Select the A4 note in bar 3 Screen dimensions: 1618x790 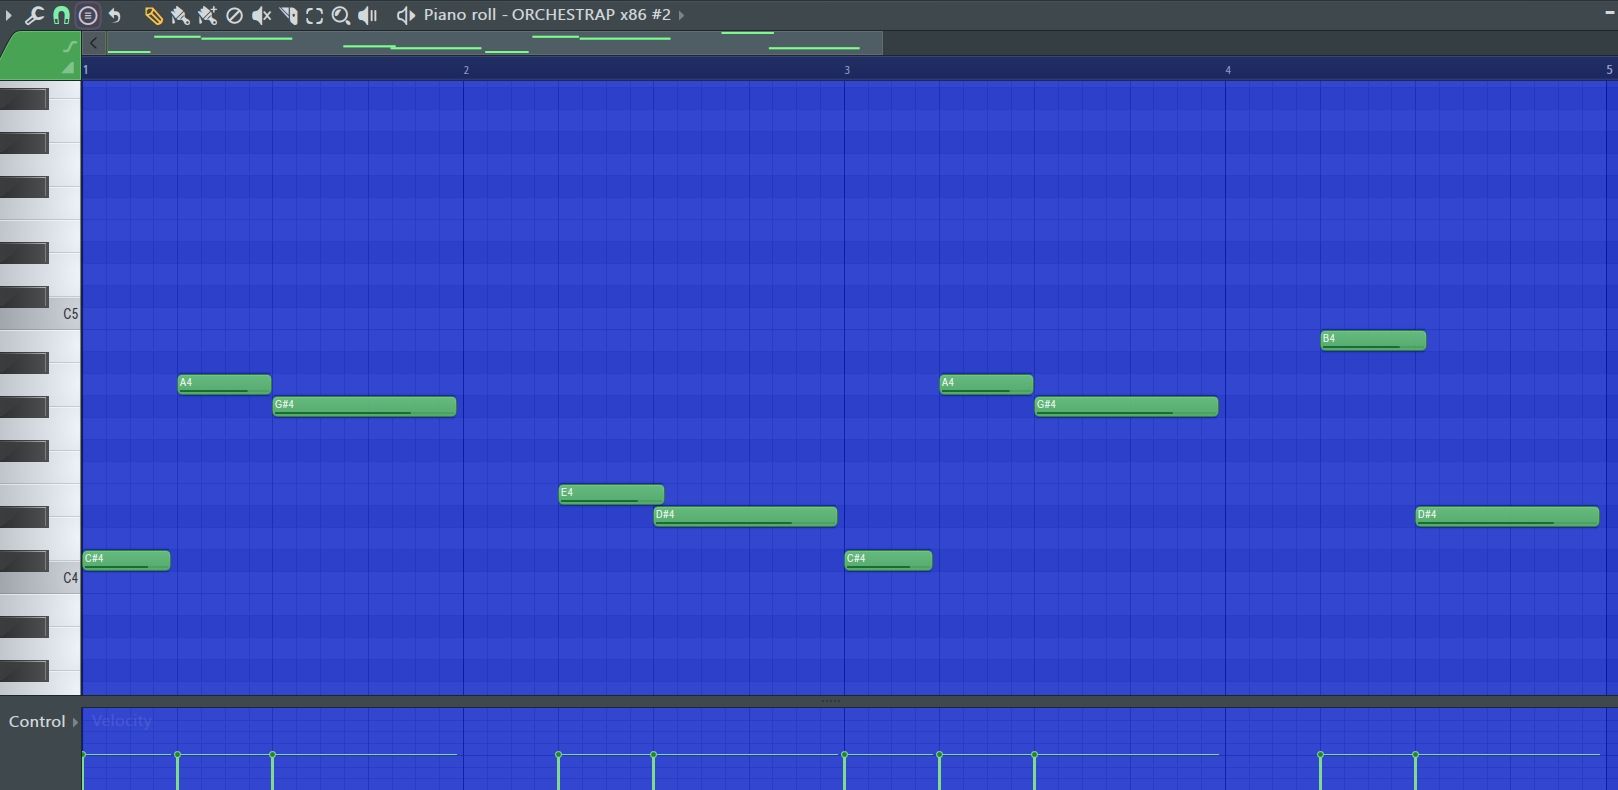(986, 384)
